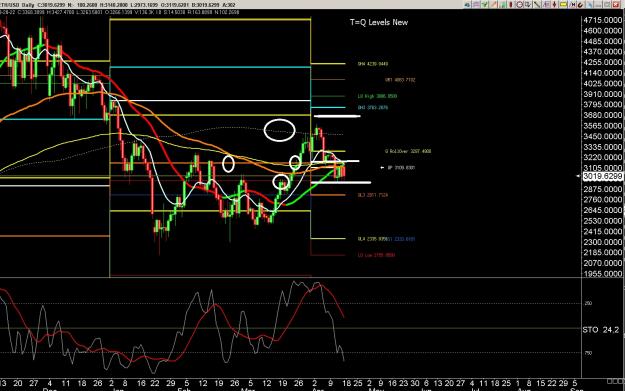Click the BP level label with arrow
This screenshot has width=625, height=391.
398,168
